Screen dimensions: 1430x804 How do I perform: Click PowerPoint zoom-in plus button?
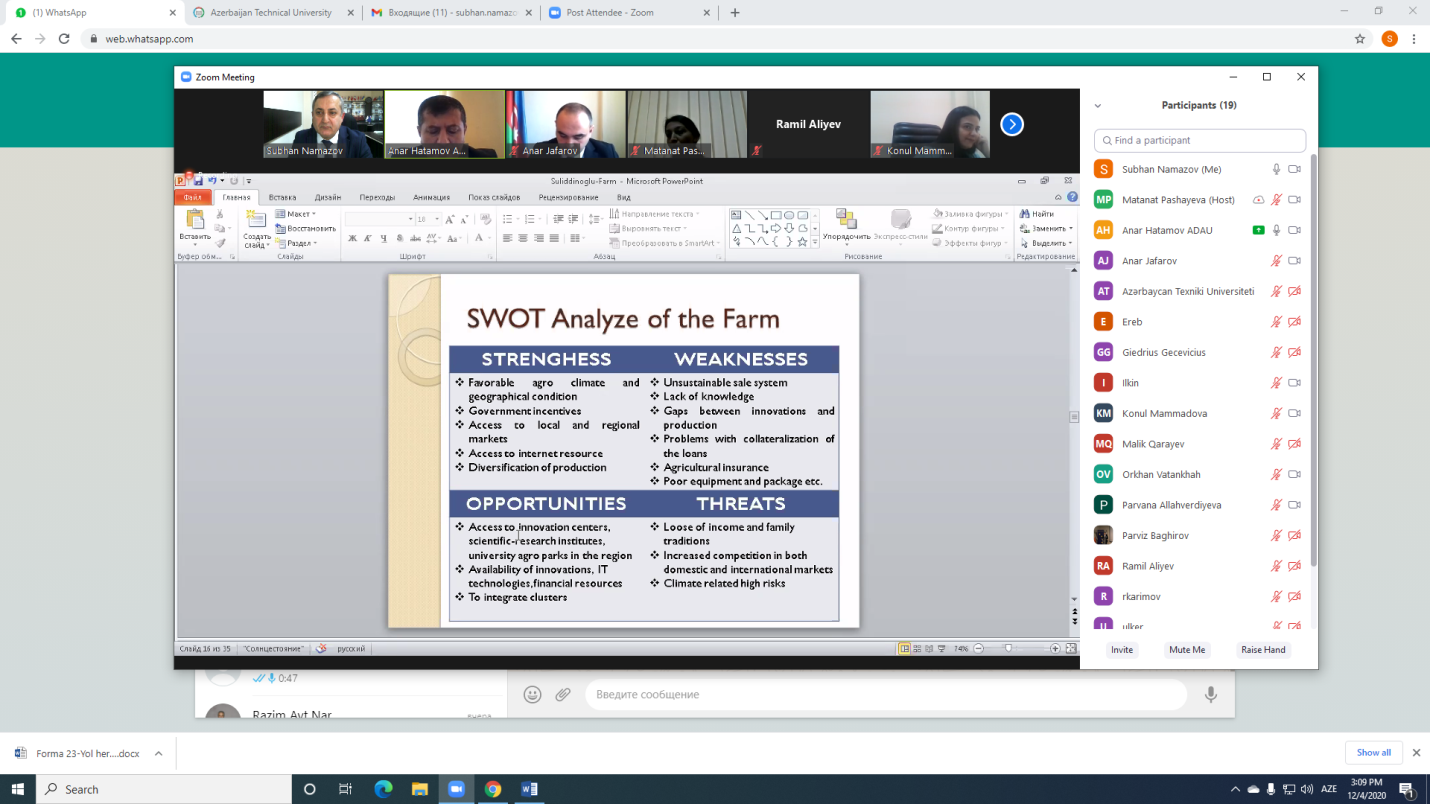click(1055, 648)
